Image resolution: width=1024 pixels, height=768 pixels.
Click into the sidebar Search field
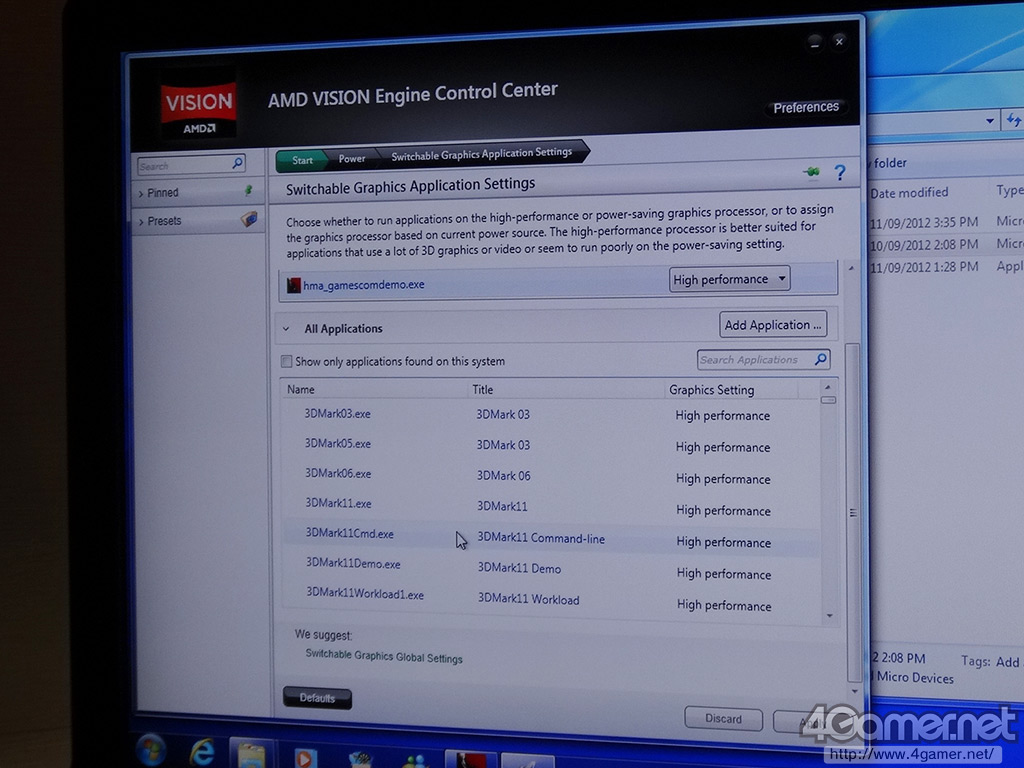coord(184,165)
